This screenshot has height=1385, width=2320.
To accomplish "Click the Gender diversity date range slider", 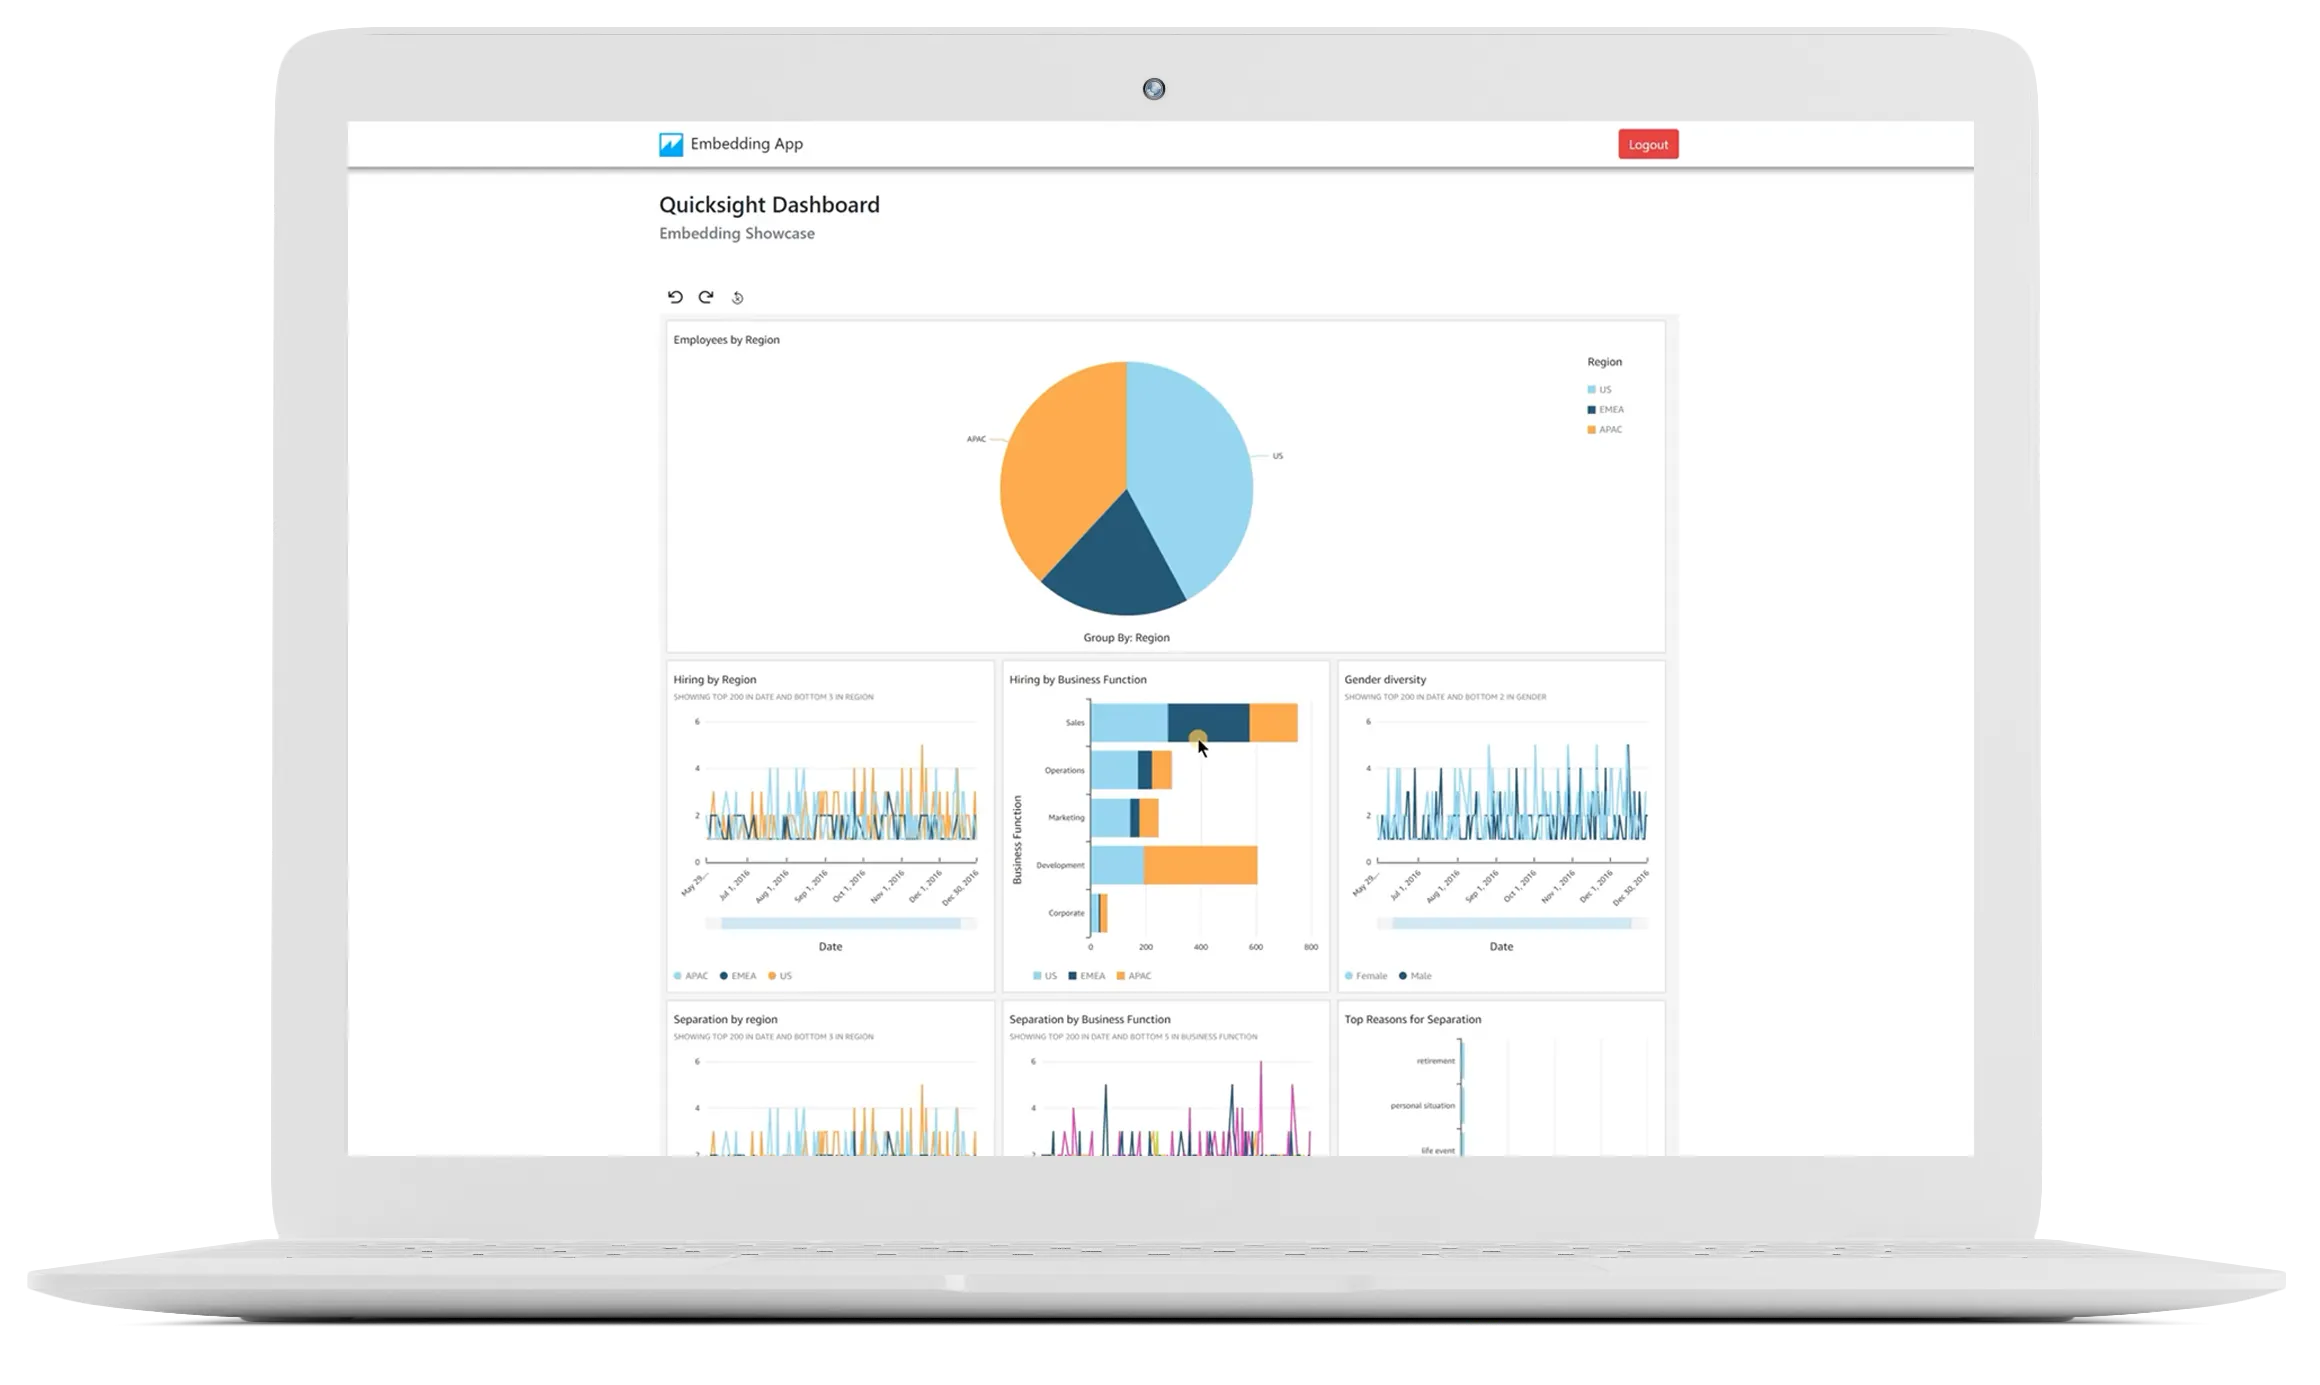I will click(1511, 923).
